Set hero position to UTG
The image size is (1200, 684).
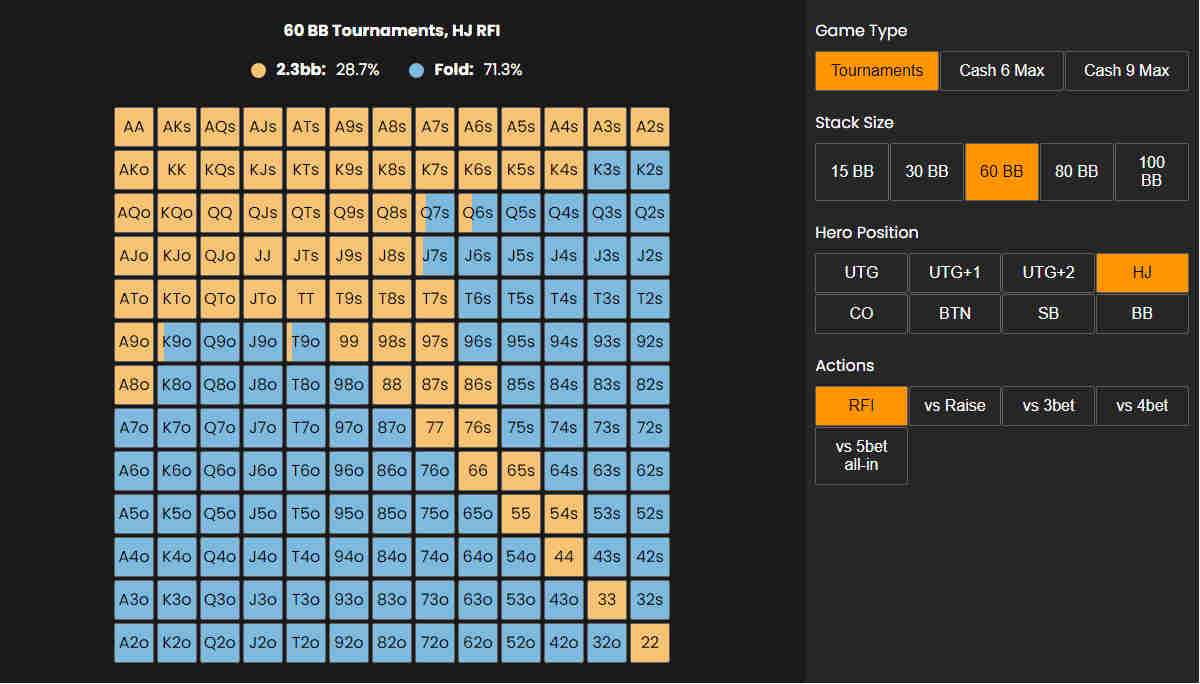(x=861, y=273)
